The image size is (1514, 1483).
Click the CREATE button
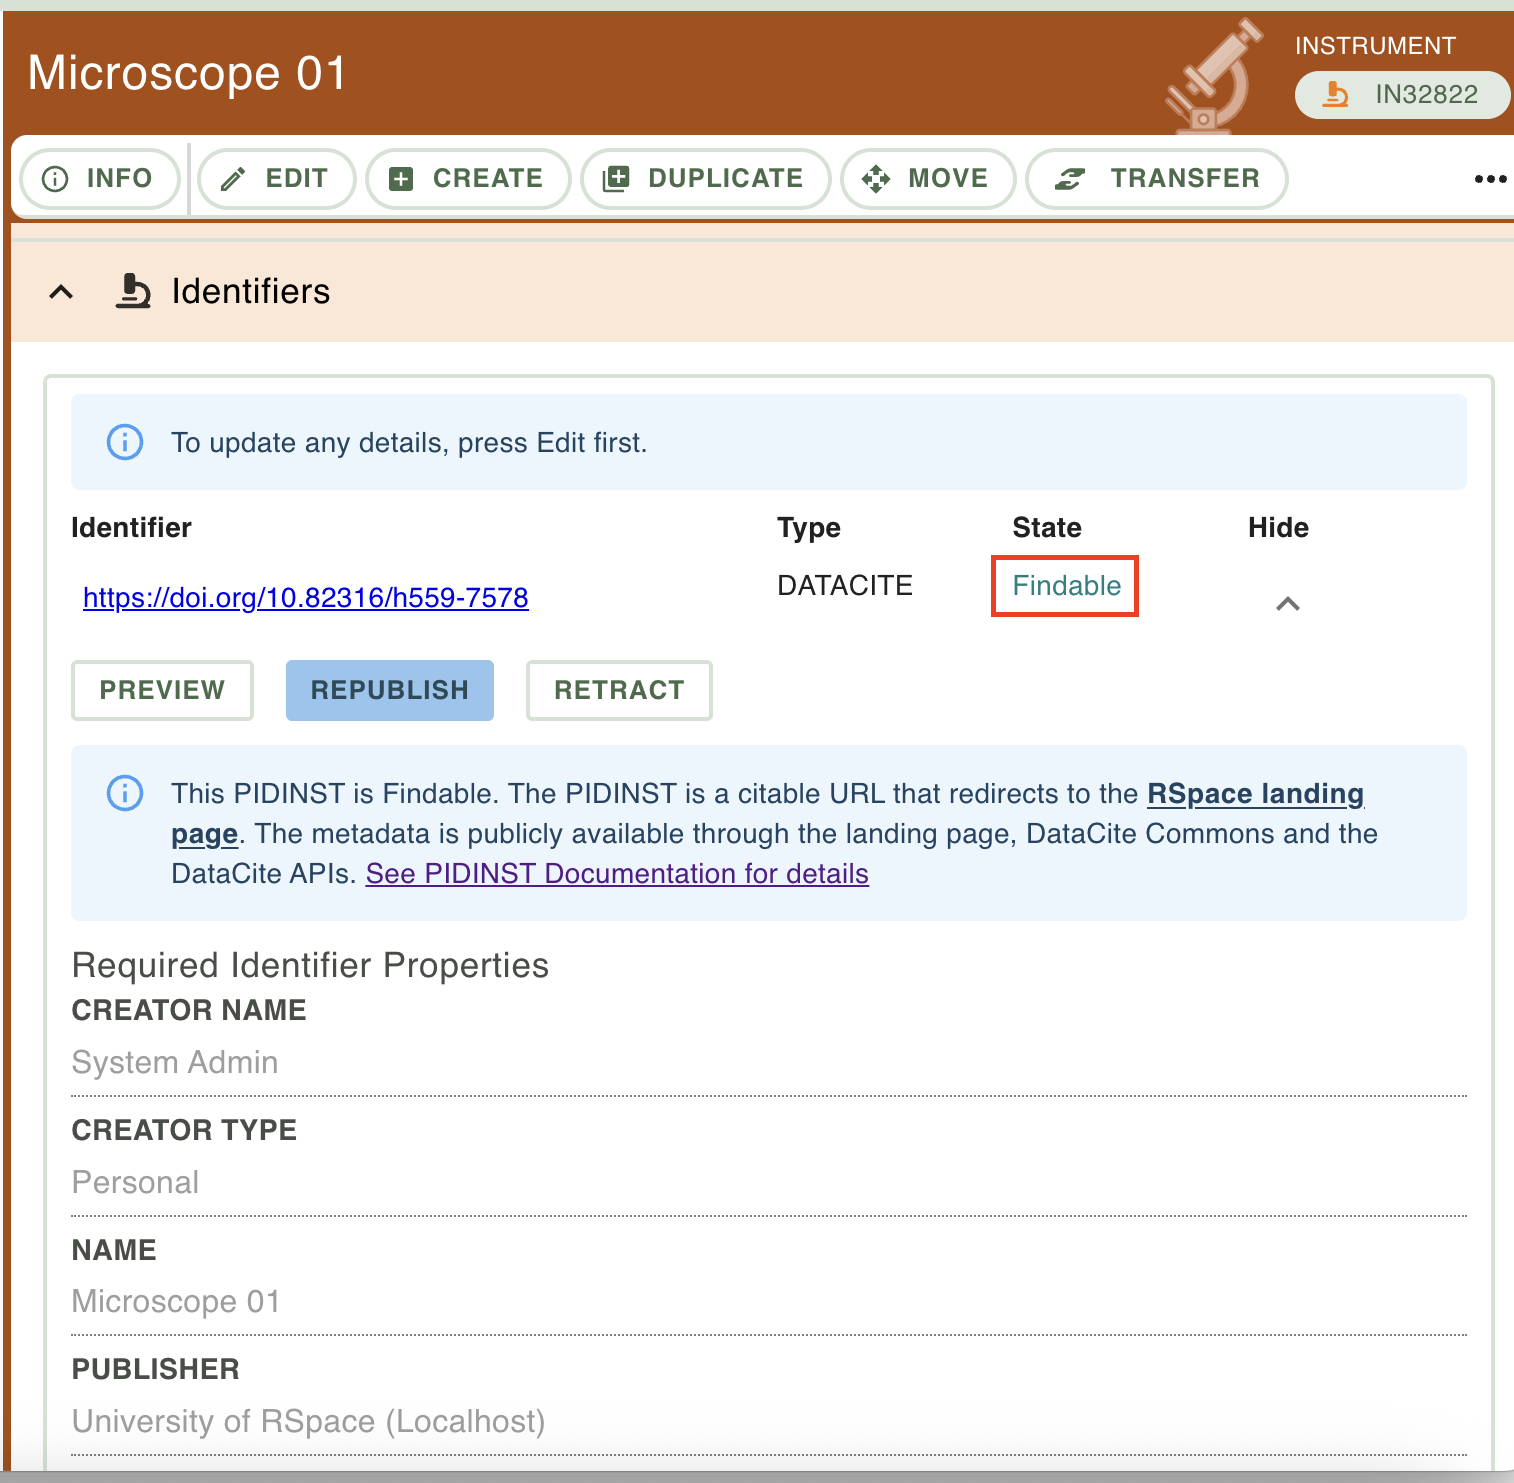pos(468,179)
